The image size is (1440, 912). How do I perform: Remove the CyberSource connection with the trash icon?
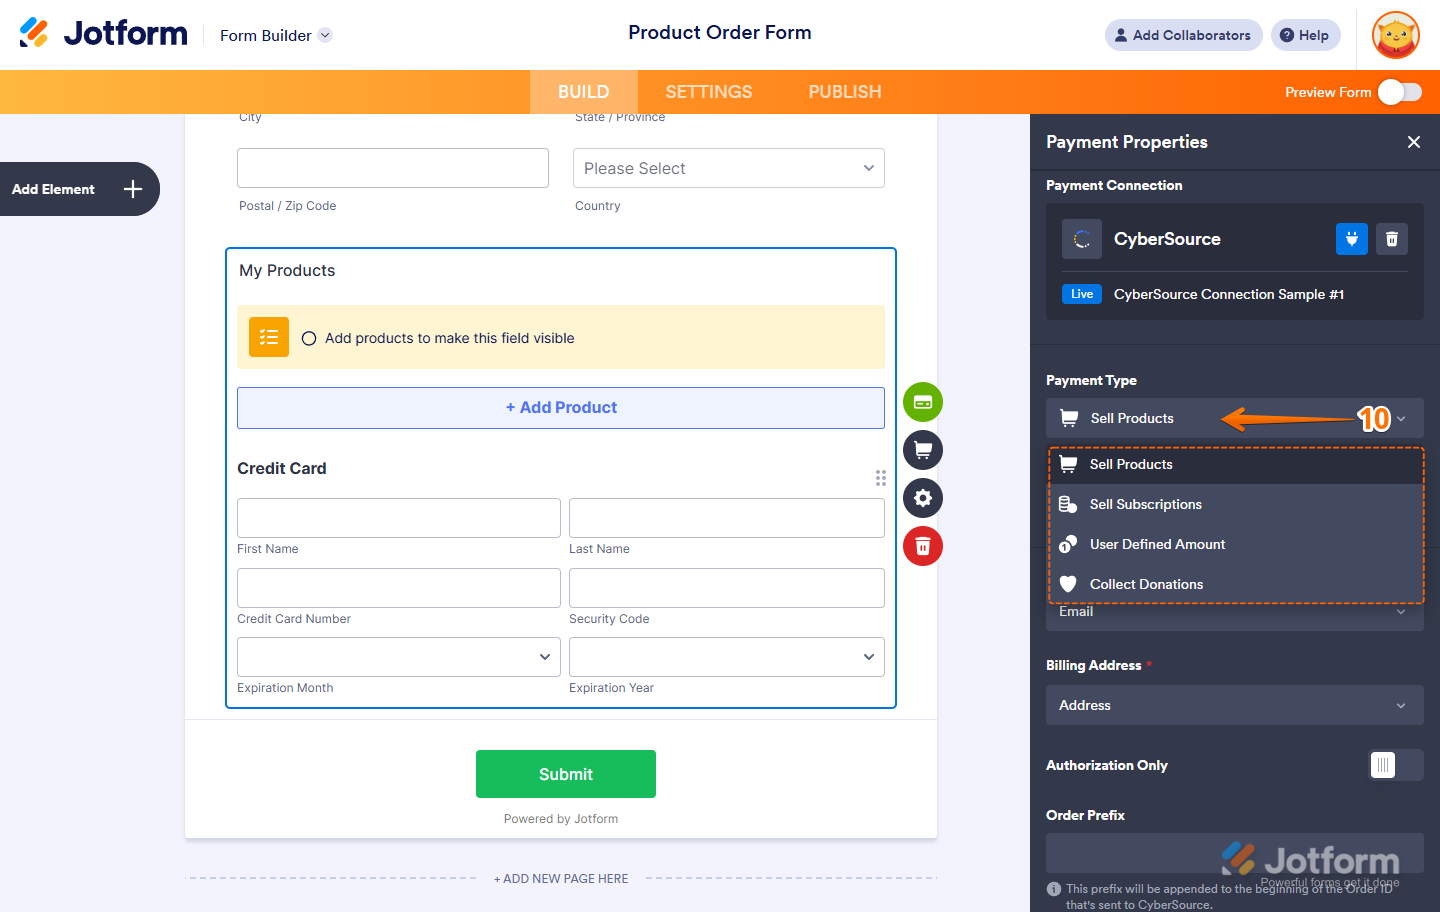[x=1392, y=239]
